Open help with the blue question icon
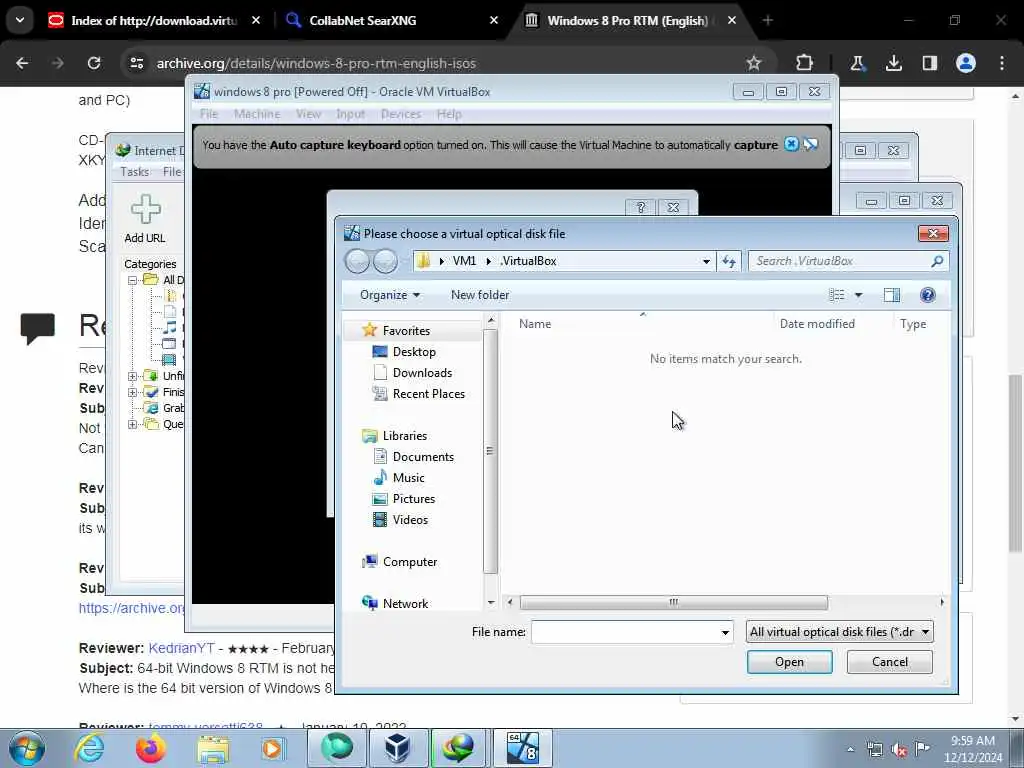Image resolution: width=1024 pixels, height=768 pixels. (927, 295)
